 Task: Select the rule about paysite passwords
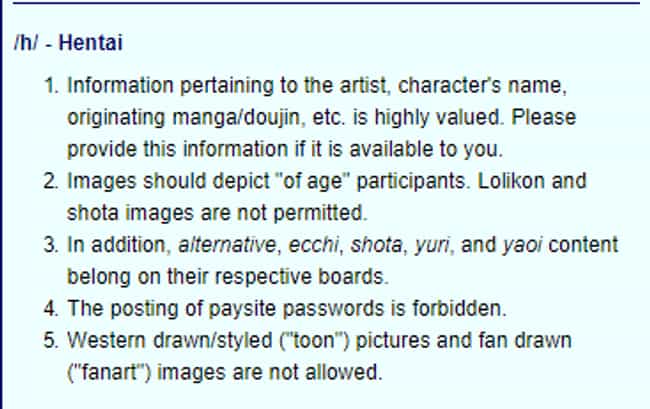[x=286, y=309]
